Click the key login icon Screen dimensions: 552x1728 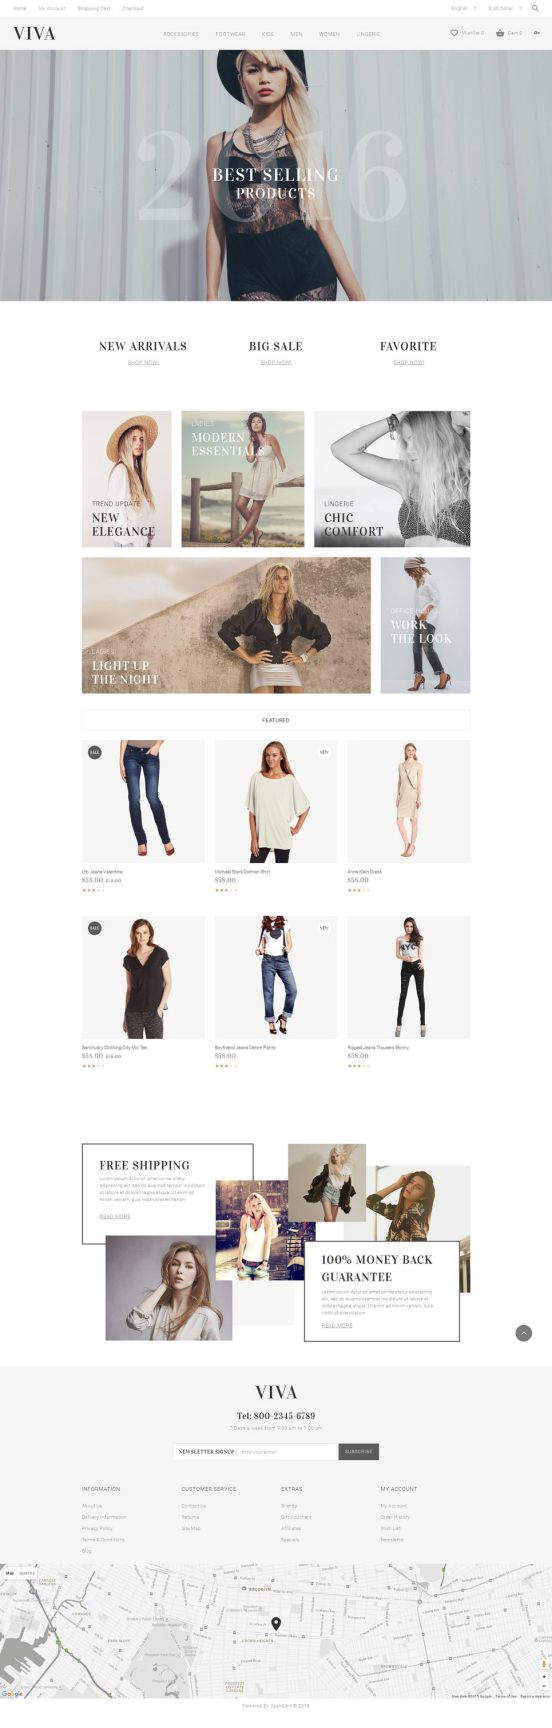537,33
